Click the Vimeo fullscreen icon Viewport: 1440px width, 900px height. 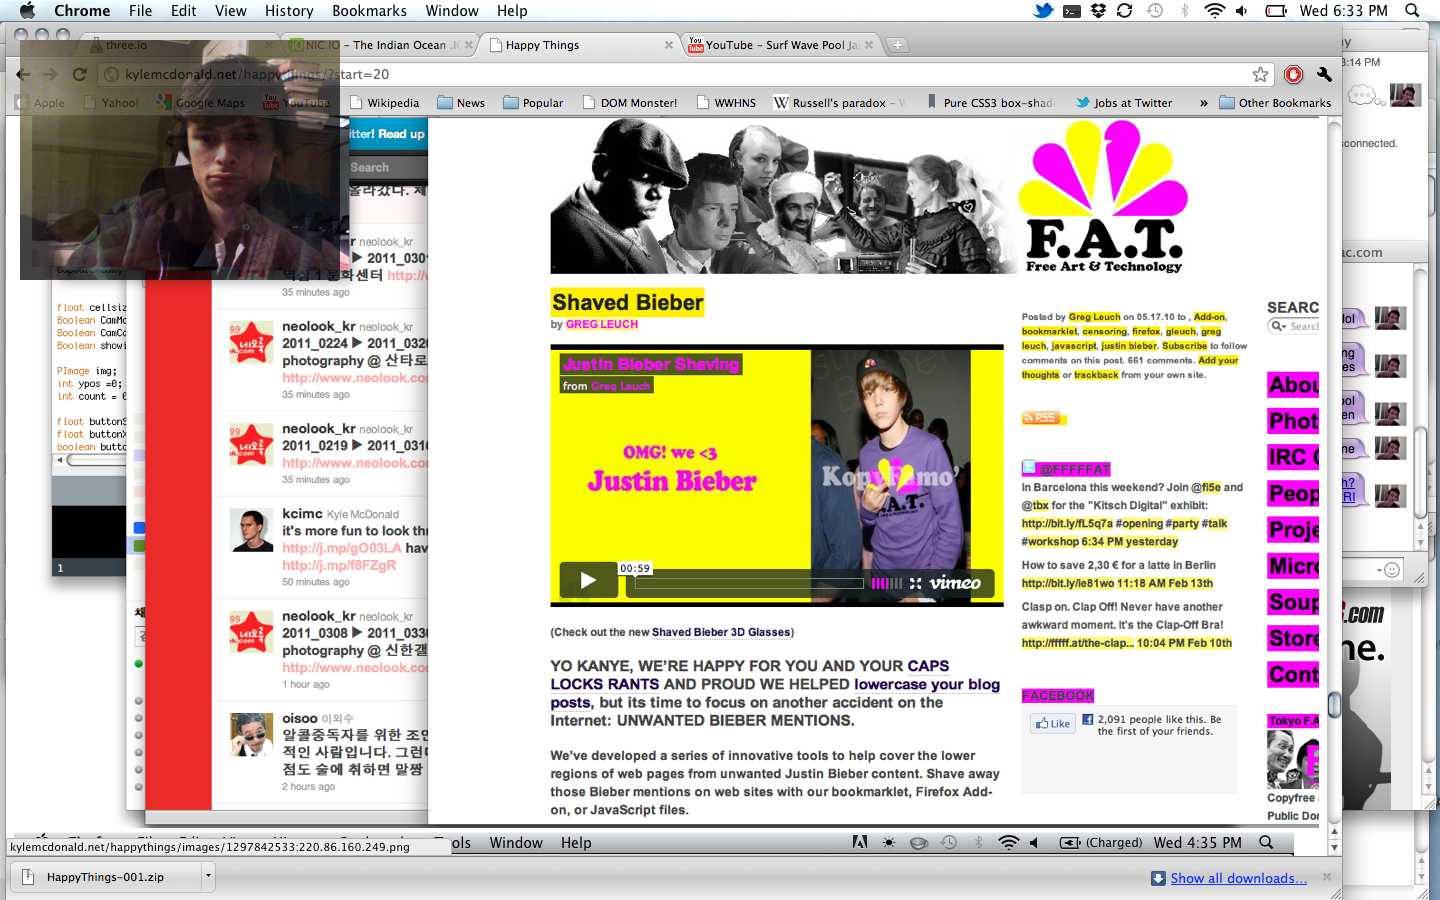(x=915, y=583)
